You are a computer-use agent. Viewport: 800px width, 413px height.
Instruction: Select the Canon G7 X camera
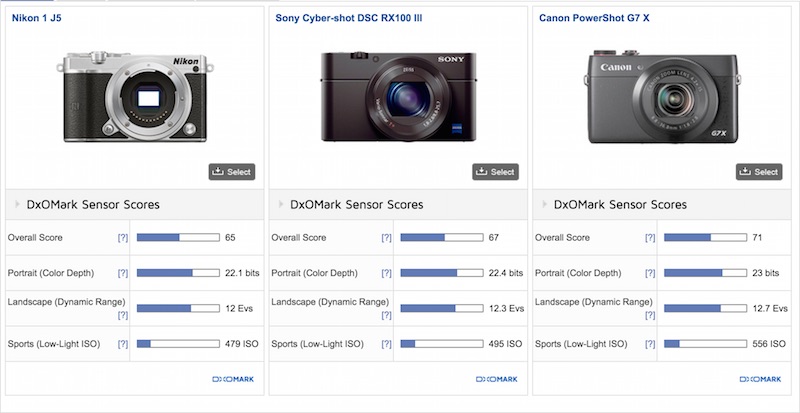click(x=759, y=172)
